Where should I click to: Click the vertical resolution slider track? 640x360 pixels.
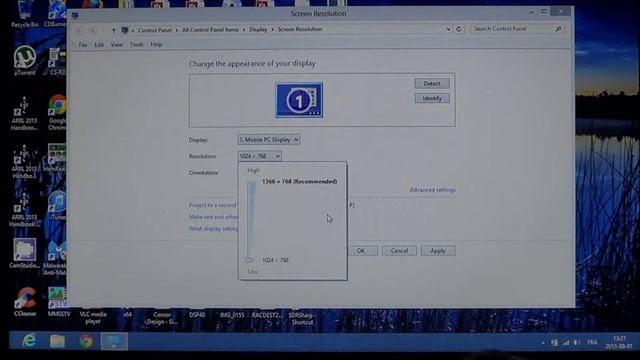click(x=251, y=220)
